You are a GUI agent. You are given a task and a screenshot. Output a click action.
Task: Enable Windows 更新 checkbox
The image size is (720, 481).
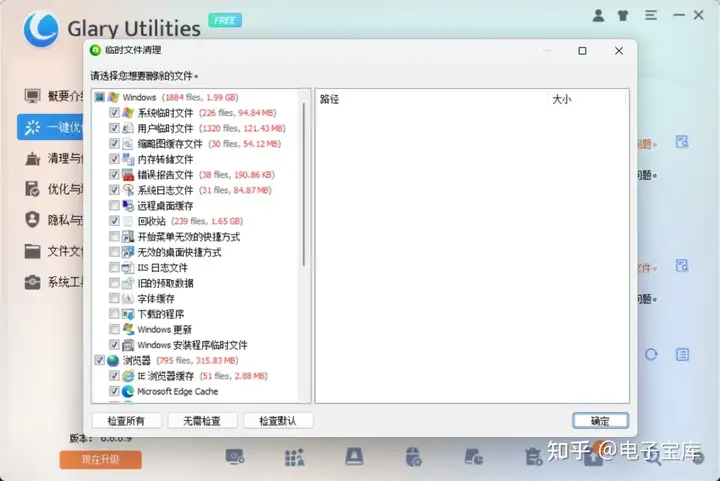click(x=114, y=329)
